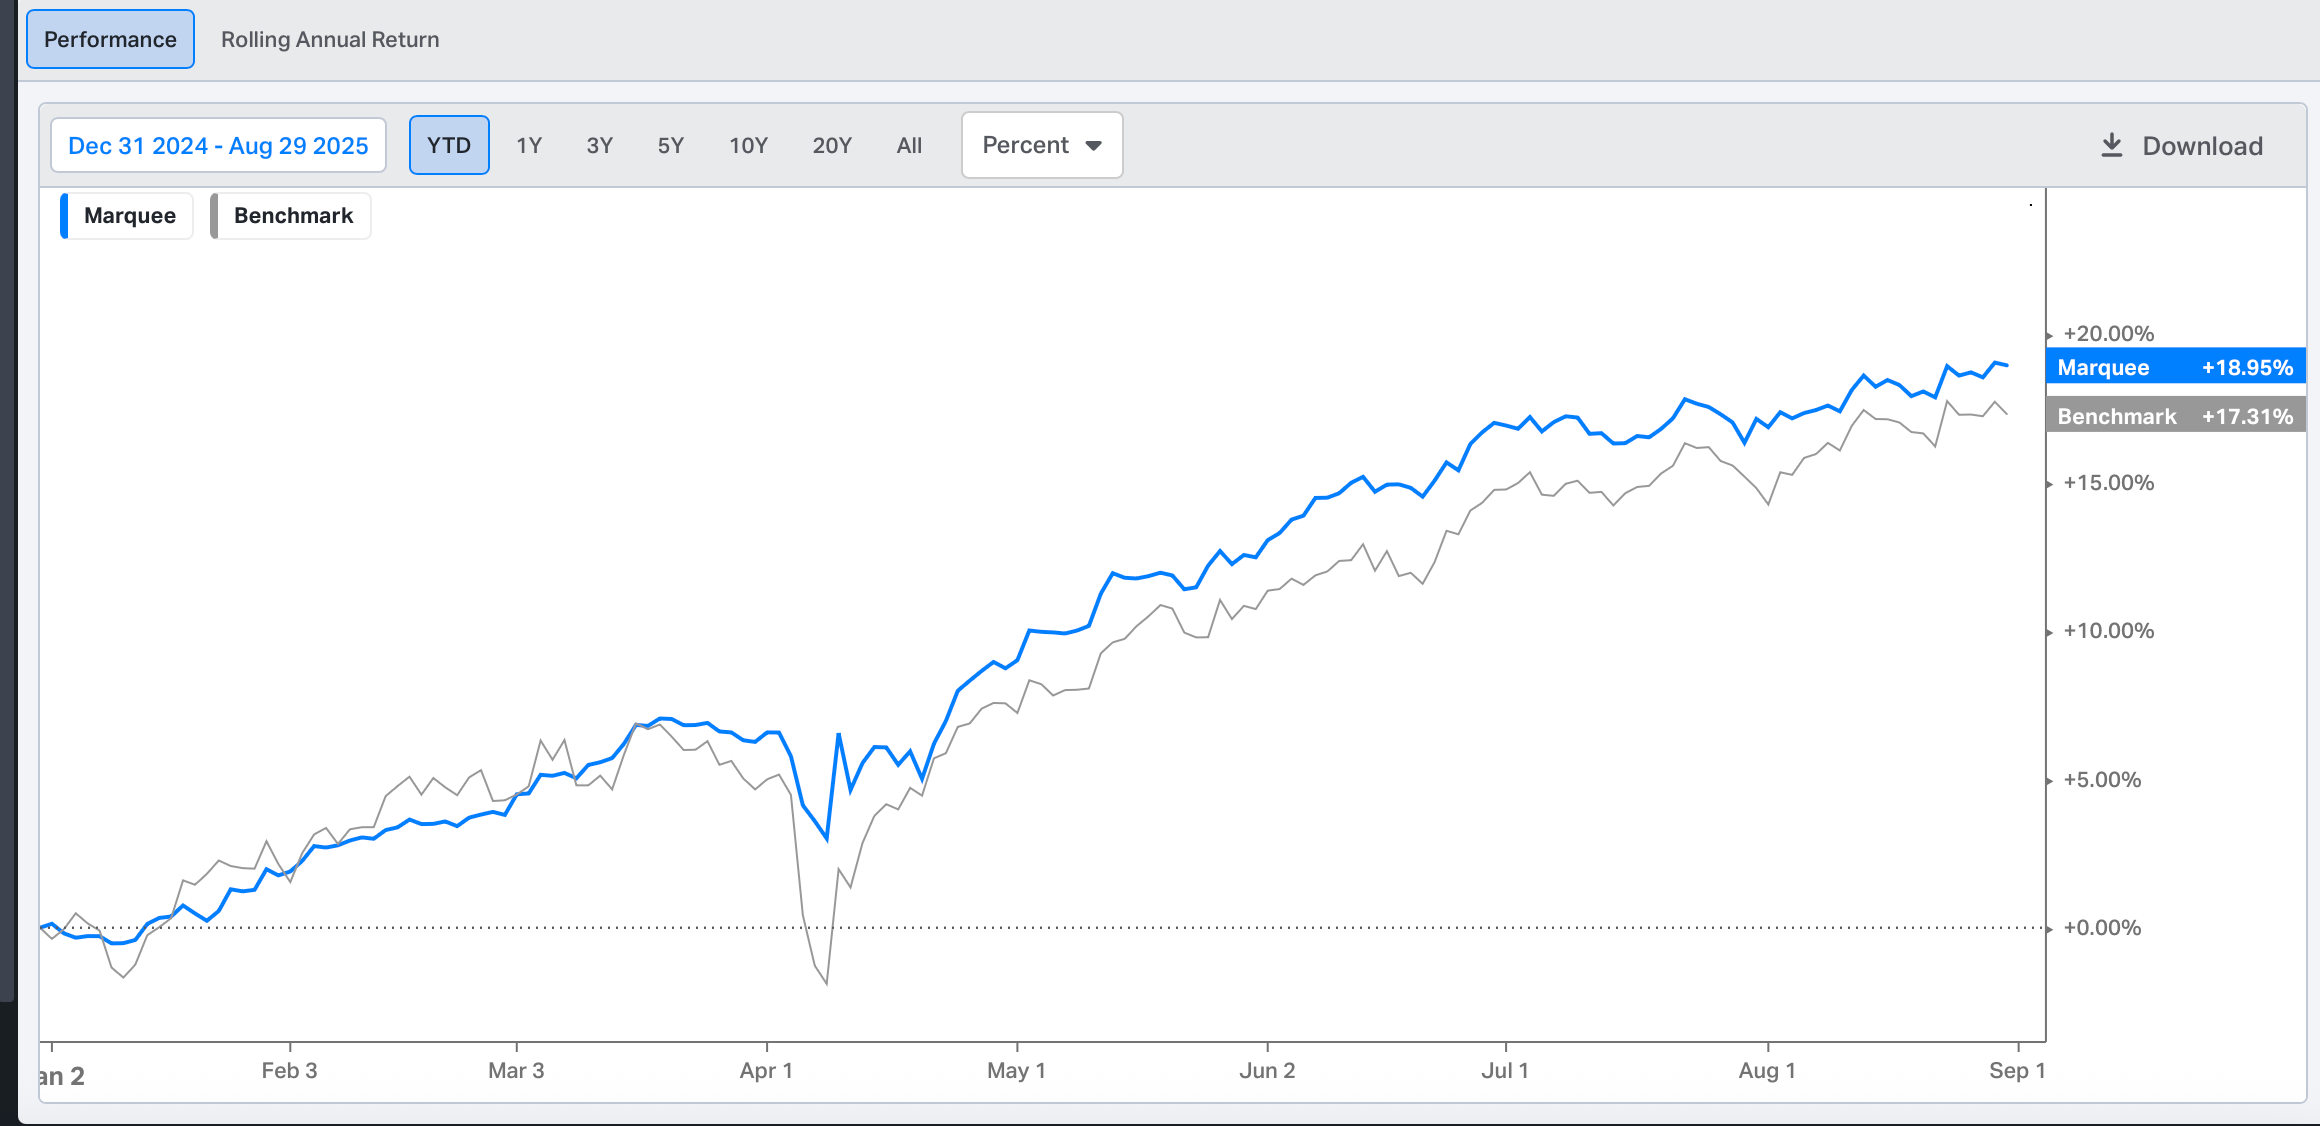
Task: Select the YTD time range
Action: coord(449,146)
